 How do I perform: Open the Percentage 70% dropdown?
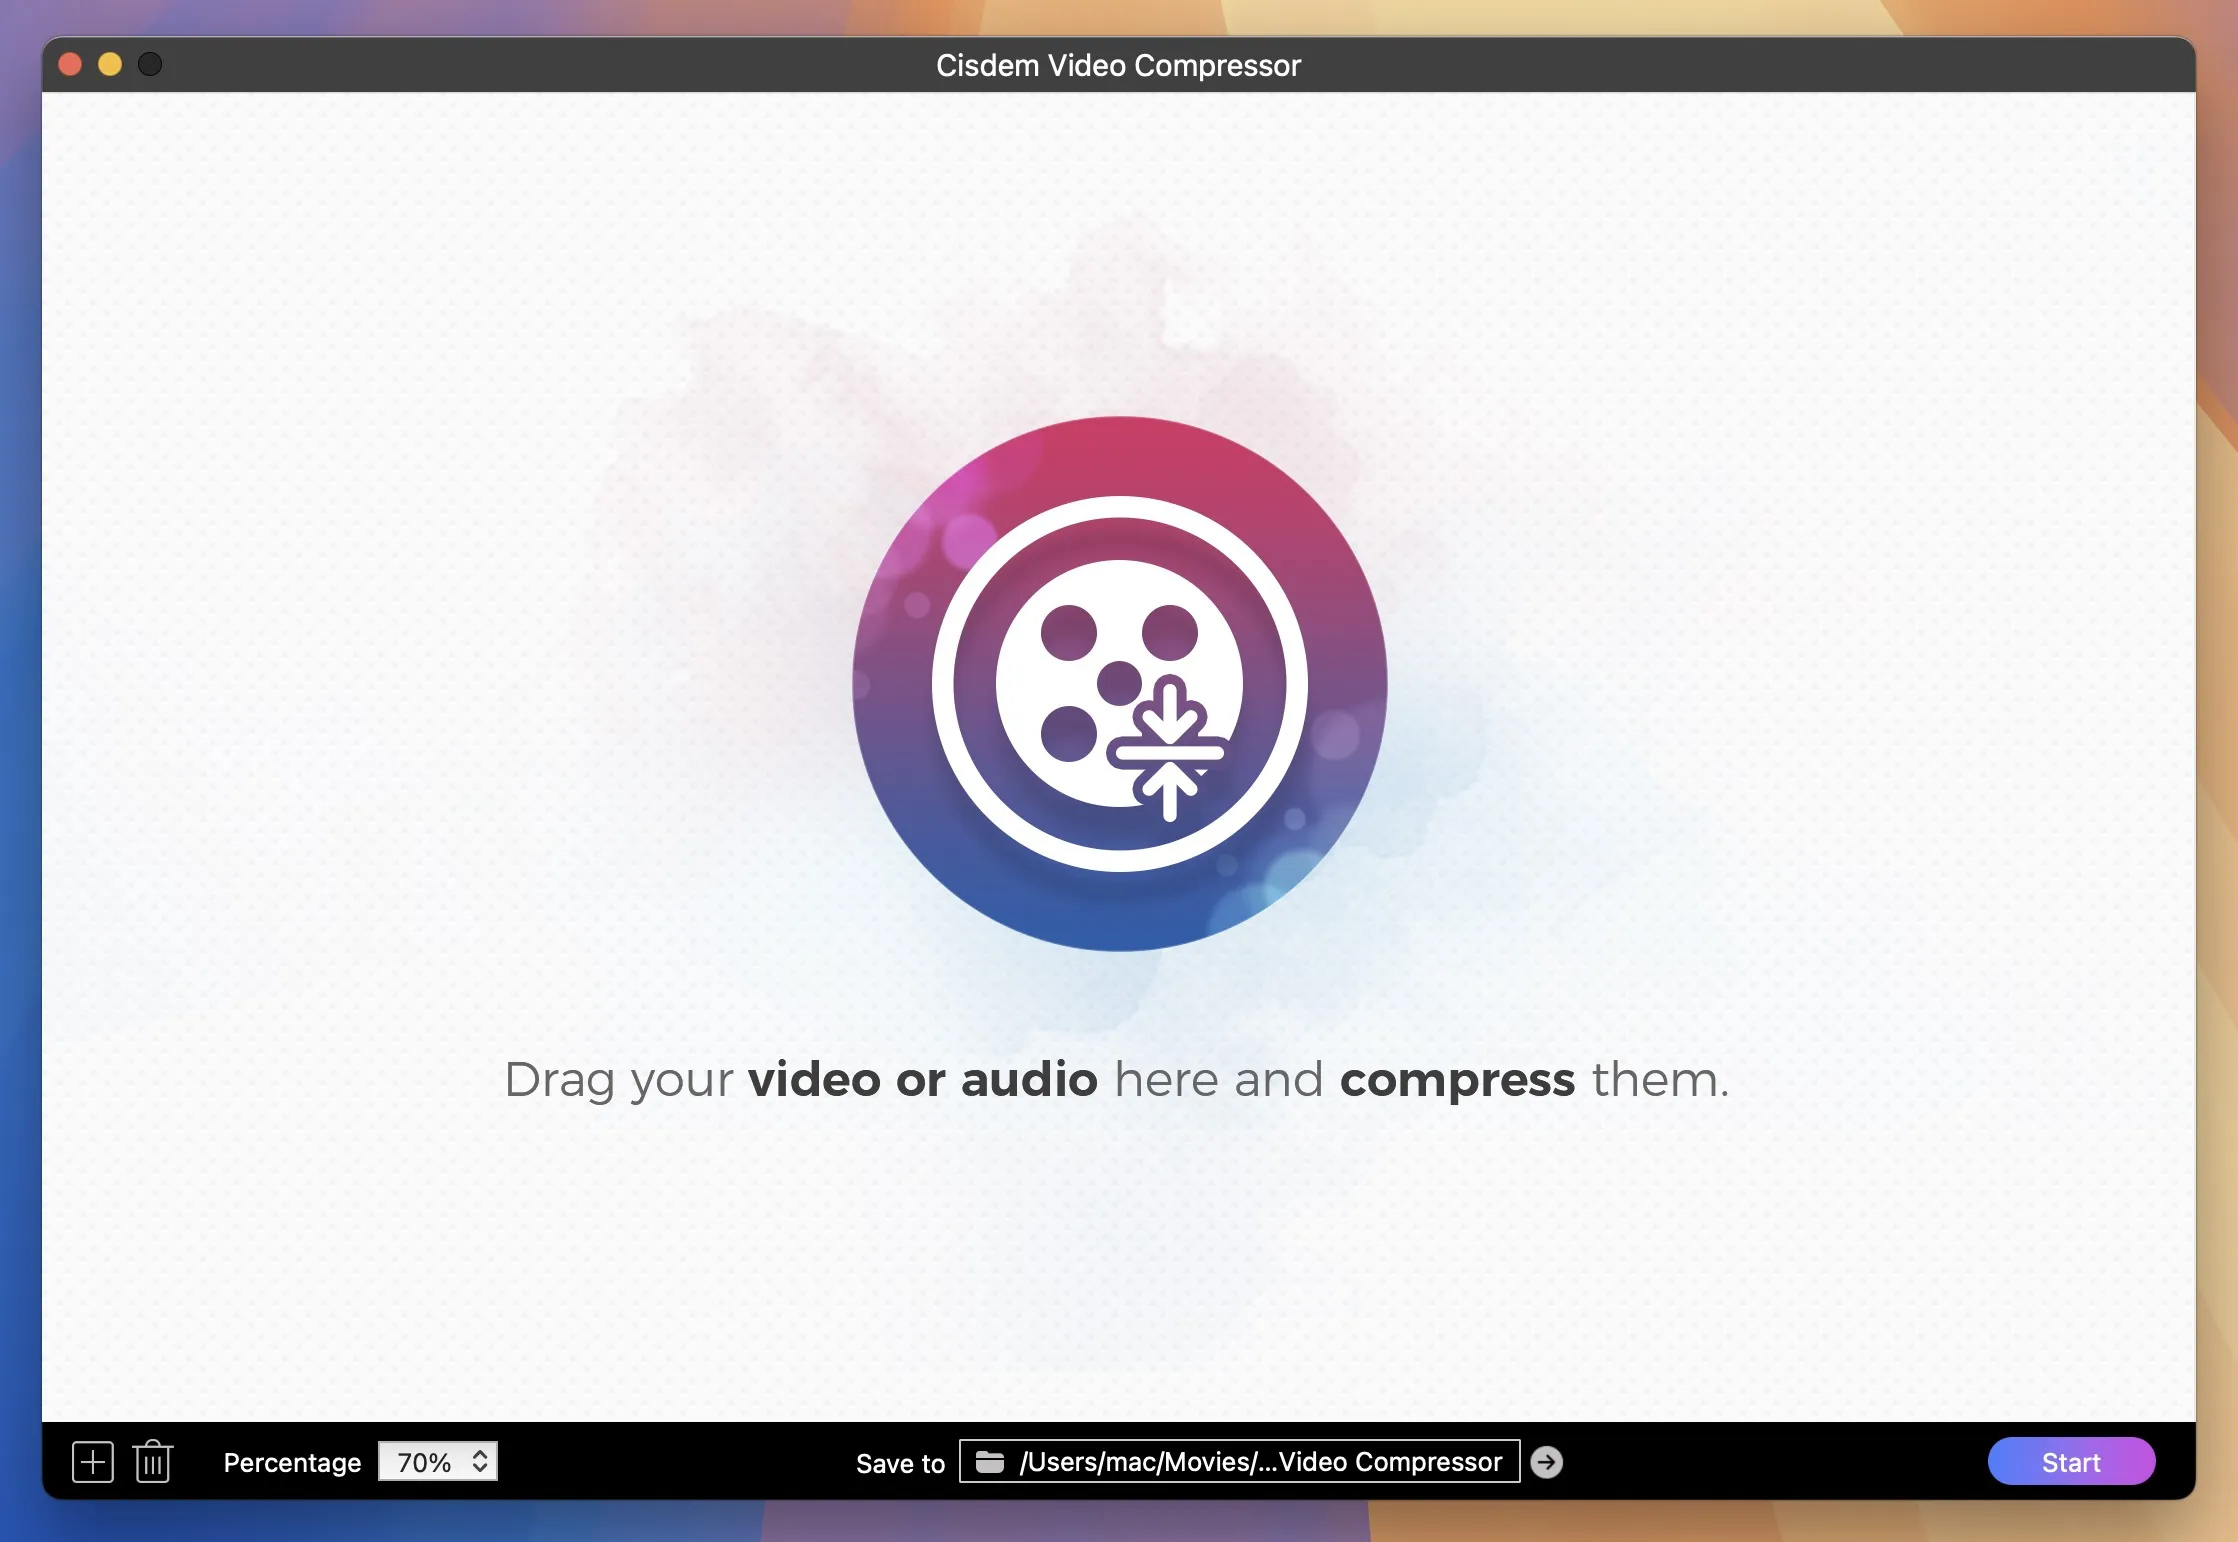click(438, 1462)
